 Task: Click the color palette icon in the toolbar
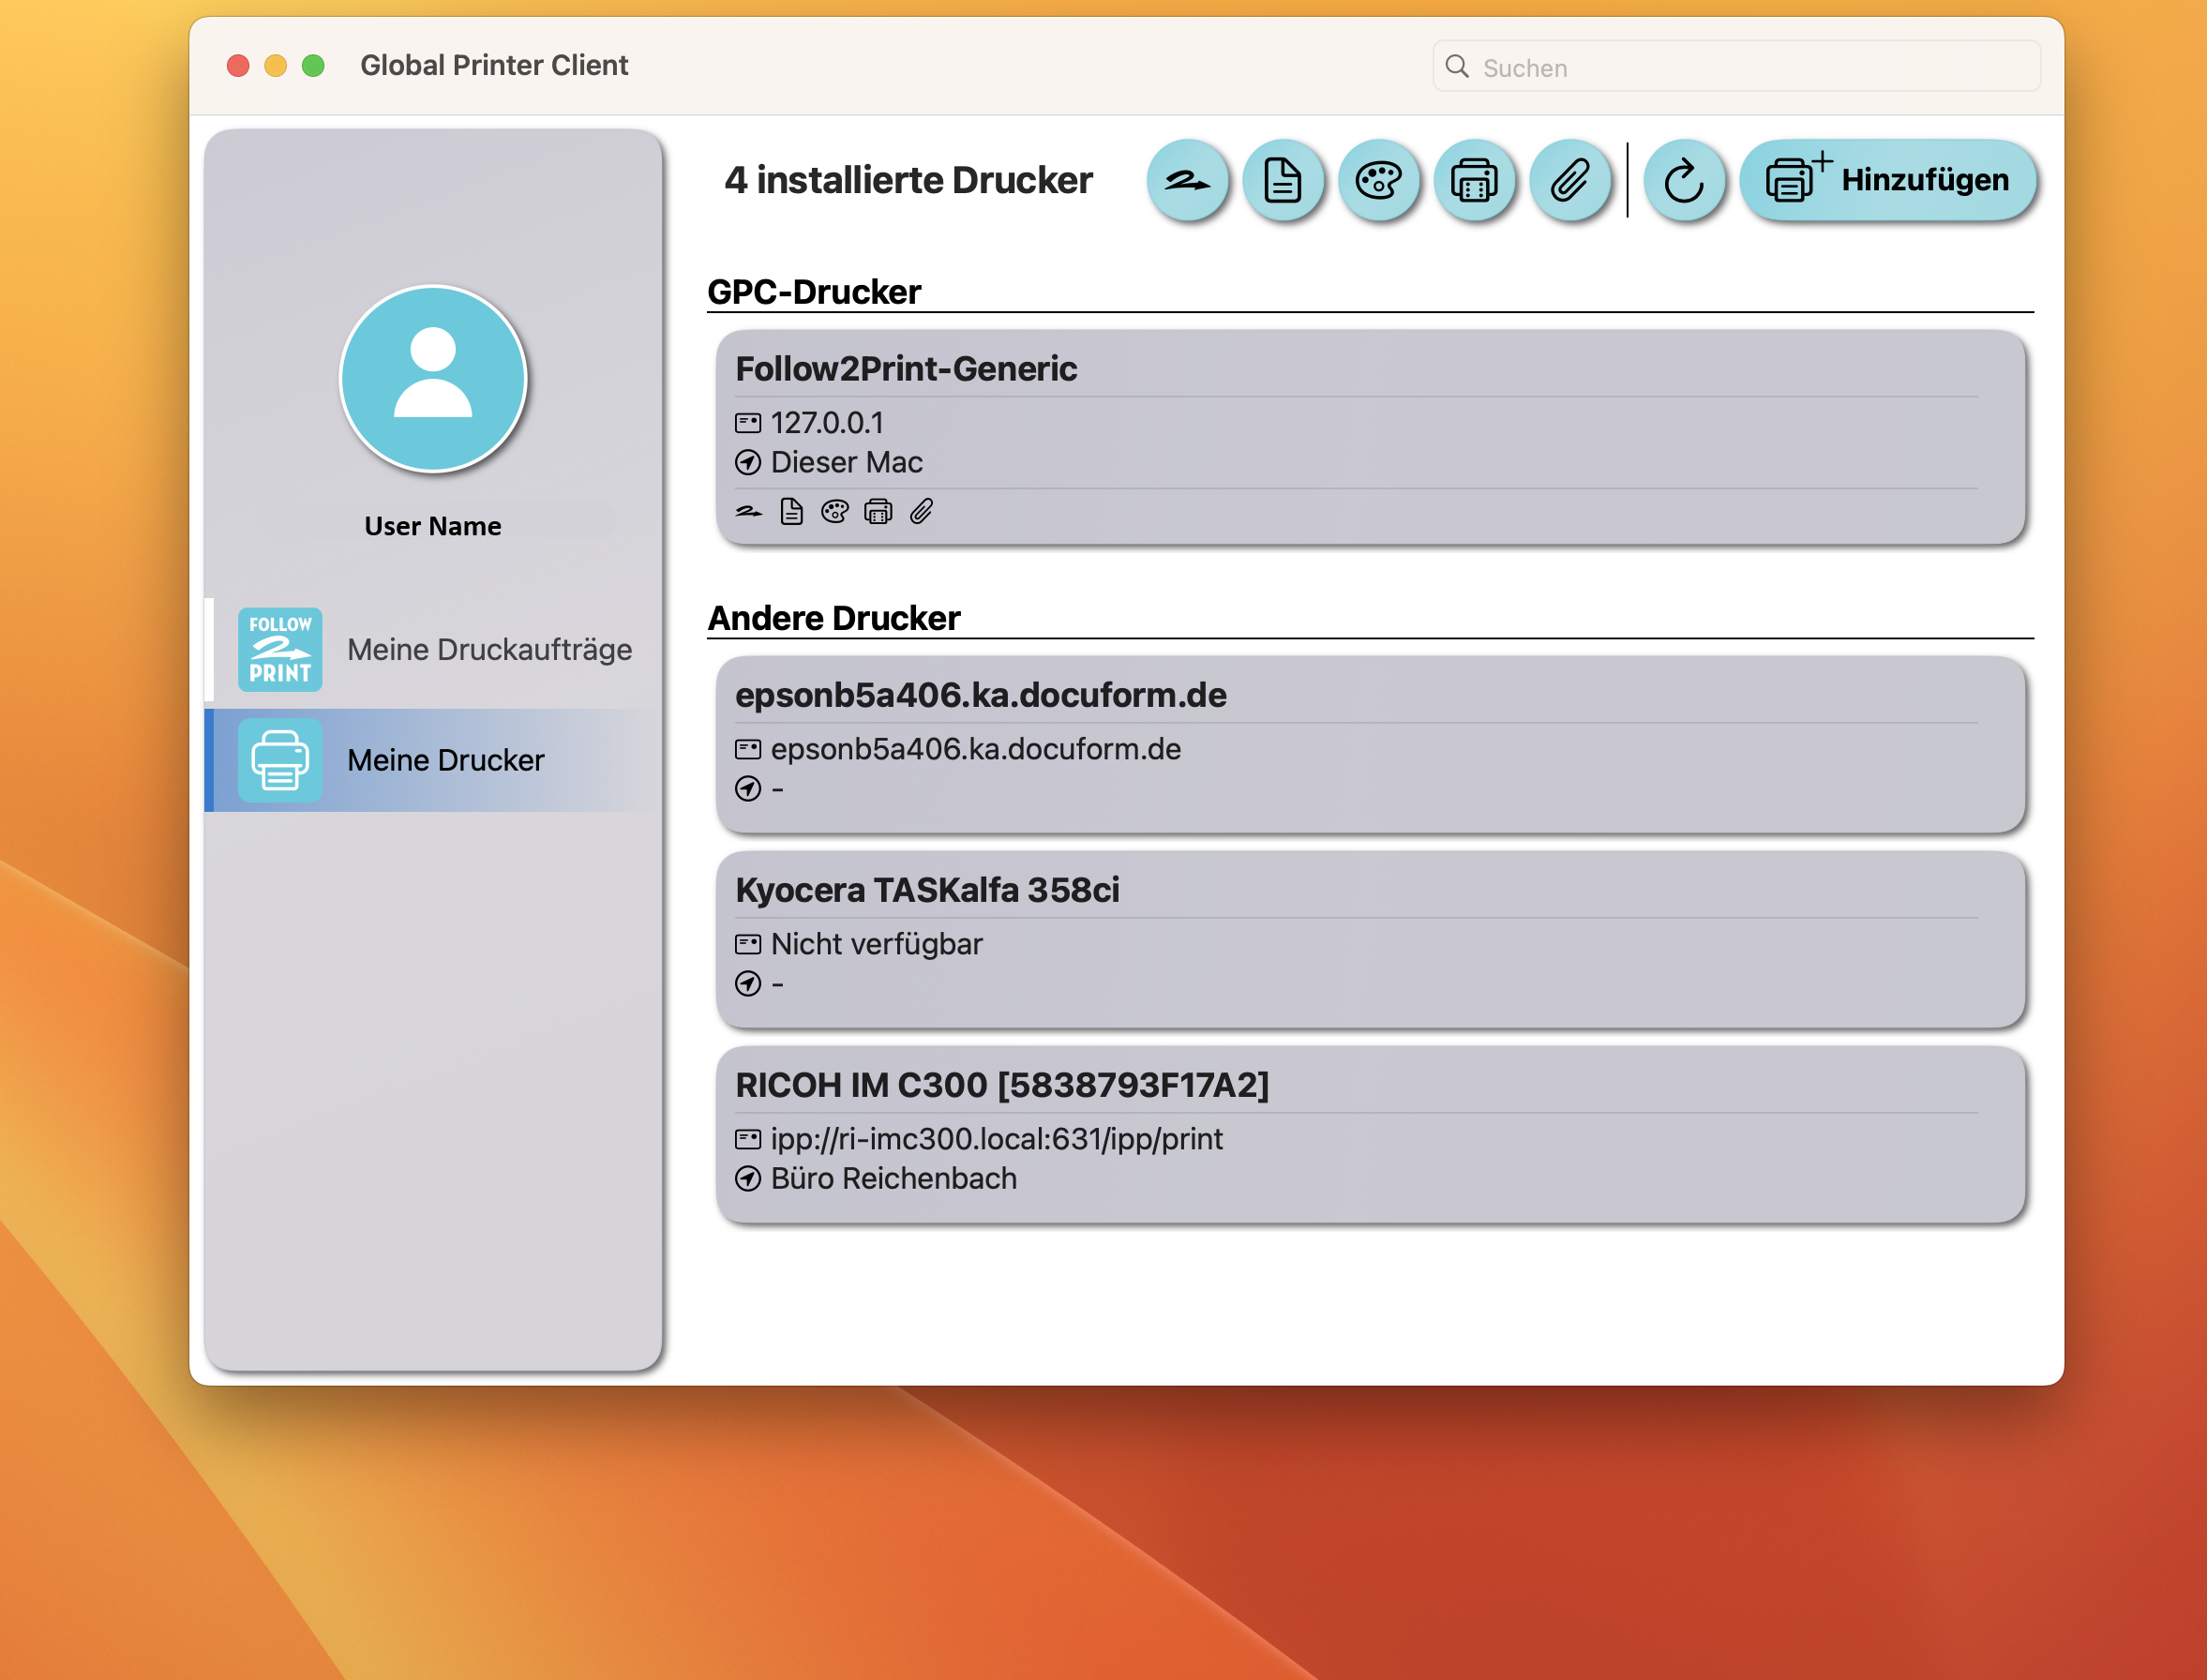1380,180
